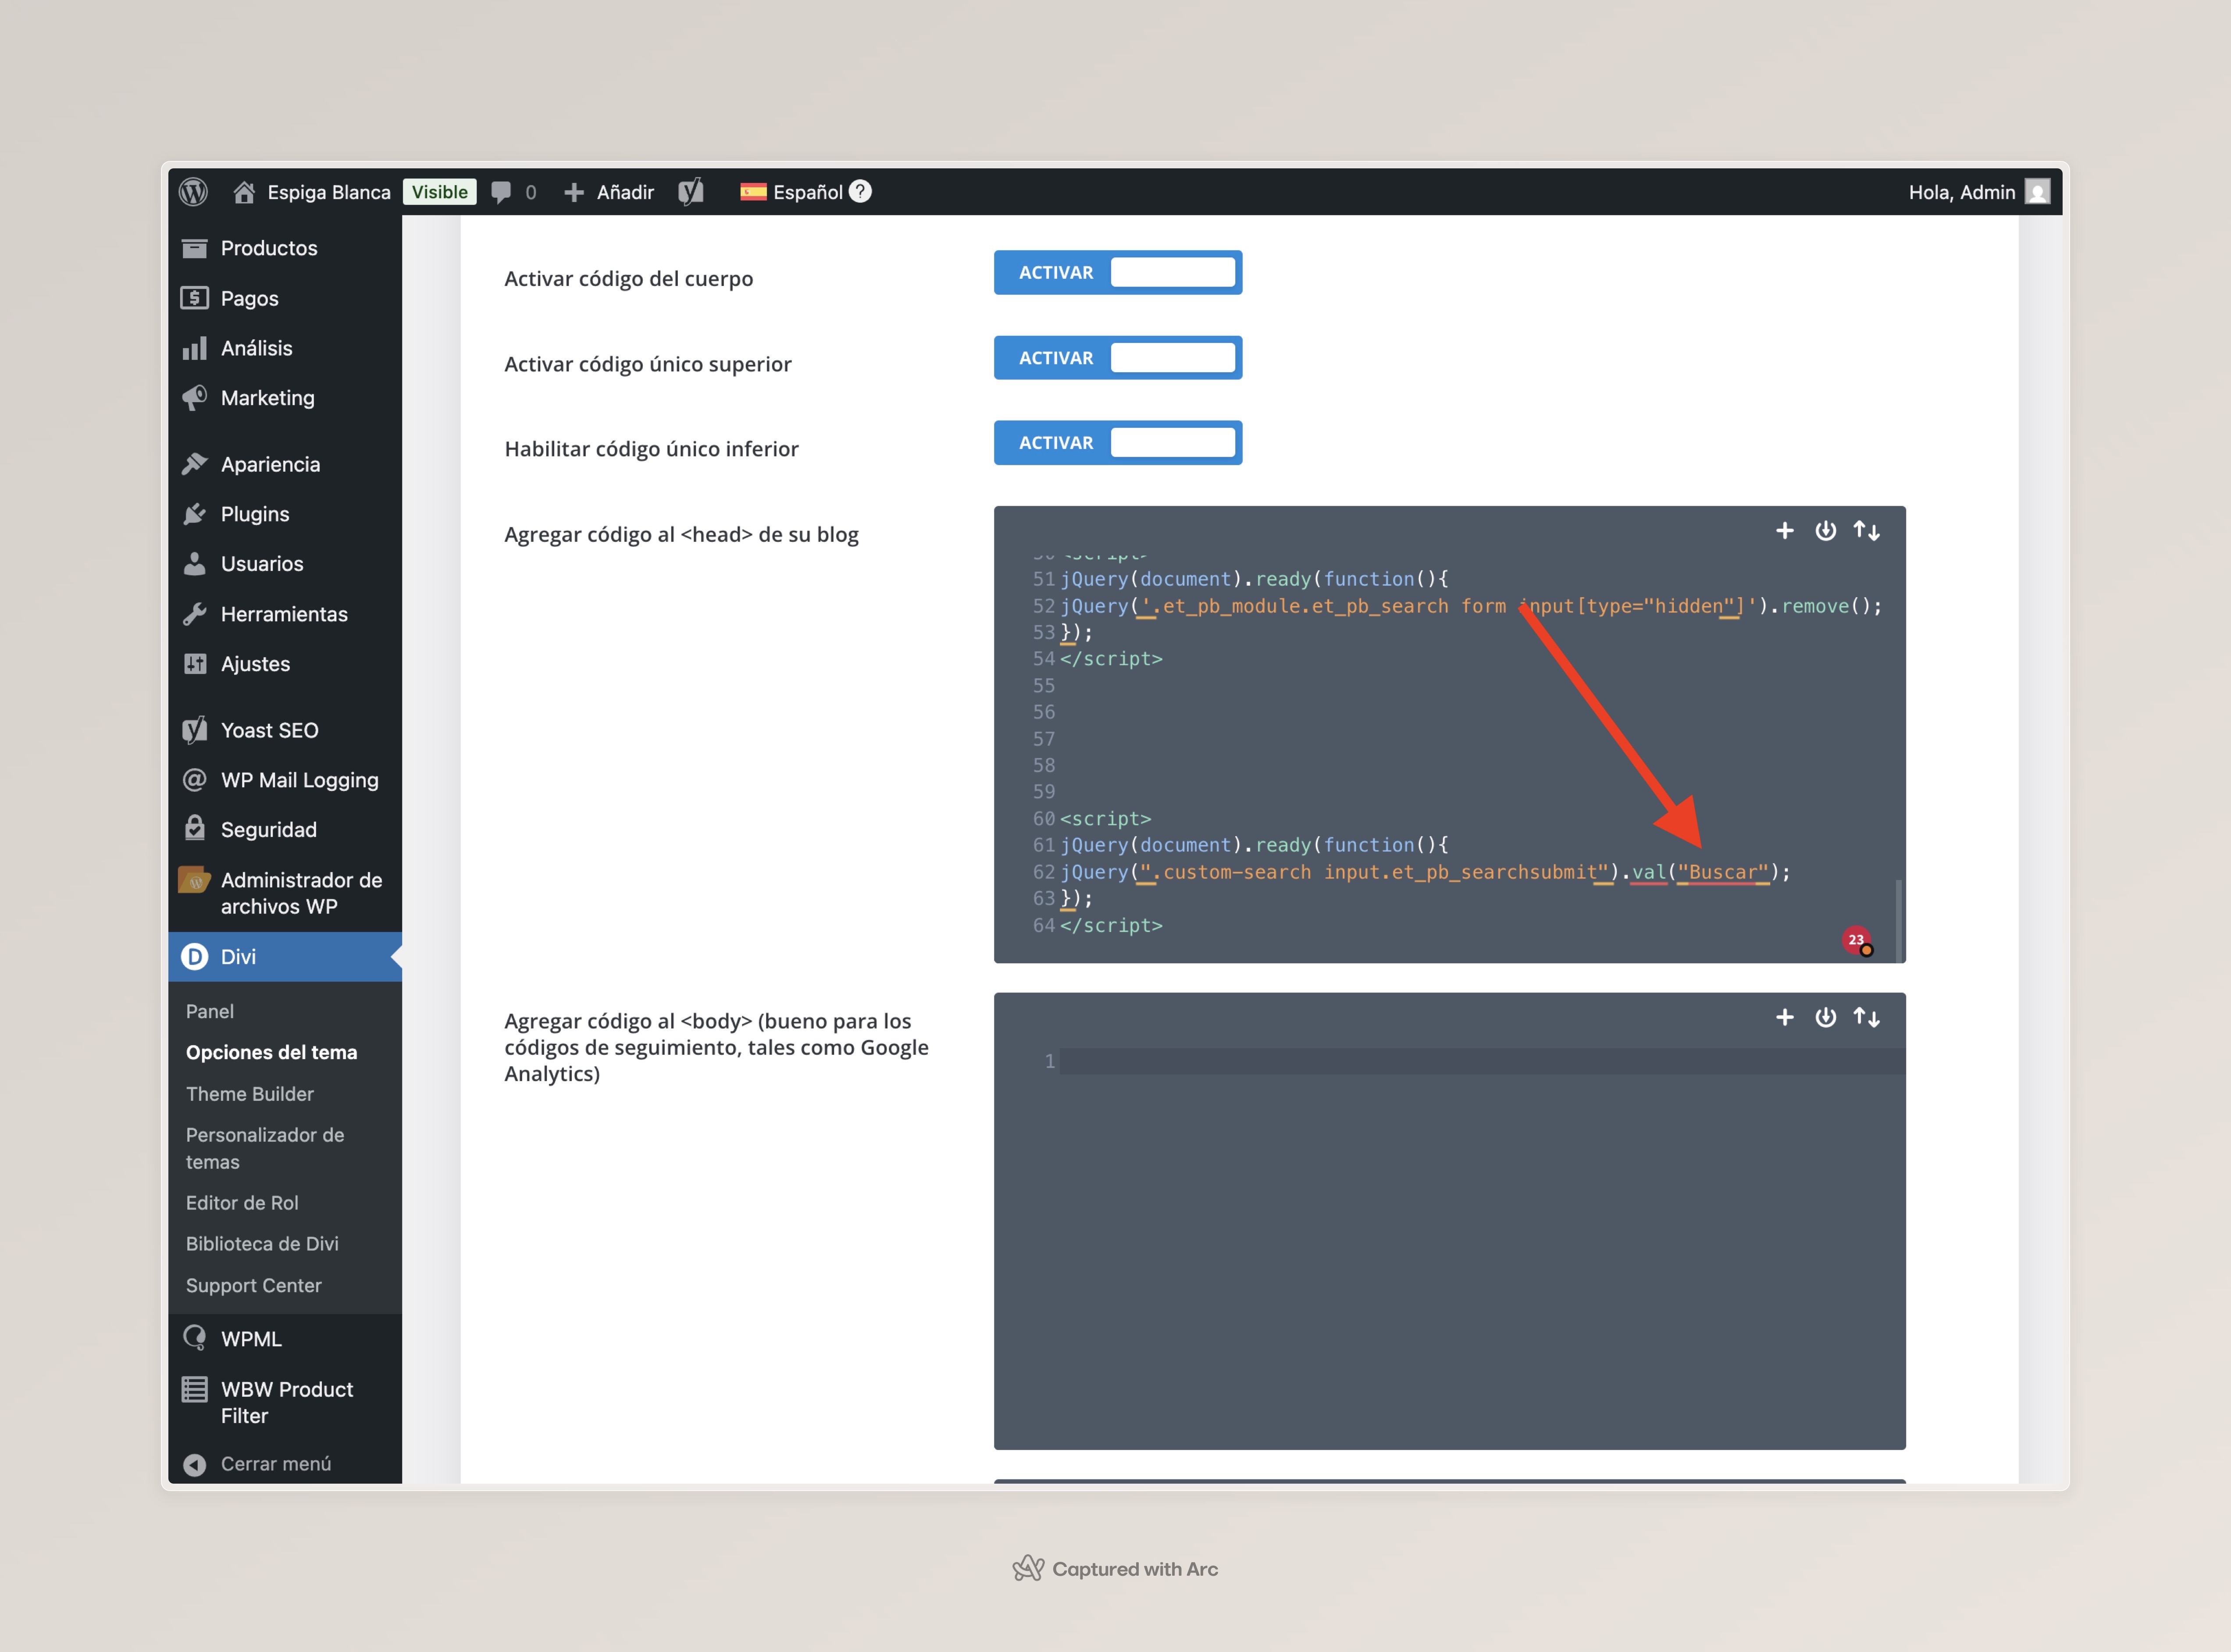This screenshot has height=1652, width=2231.
Task: Toggle Habilitar código único inferior switch
Action: tap(1118, 443)
